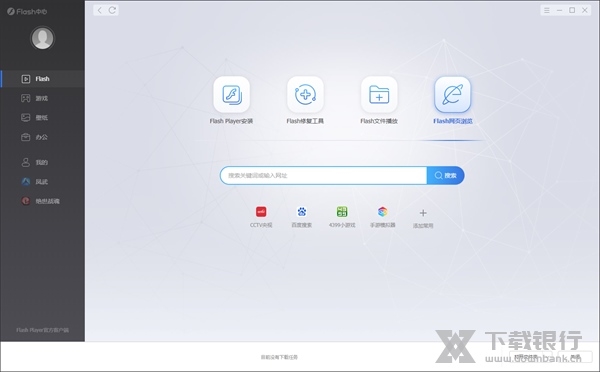Select the Flash网页浏览 web browsing tile
The width and height of the screenshot is (600, 372).
[x=453, y=101]
